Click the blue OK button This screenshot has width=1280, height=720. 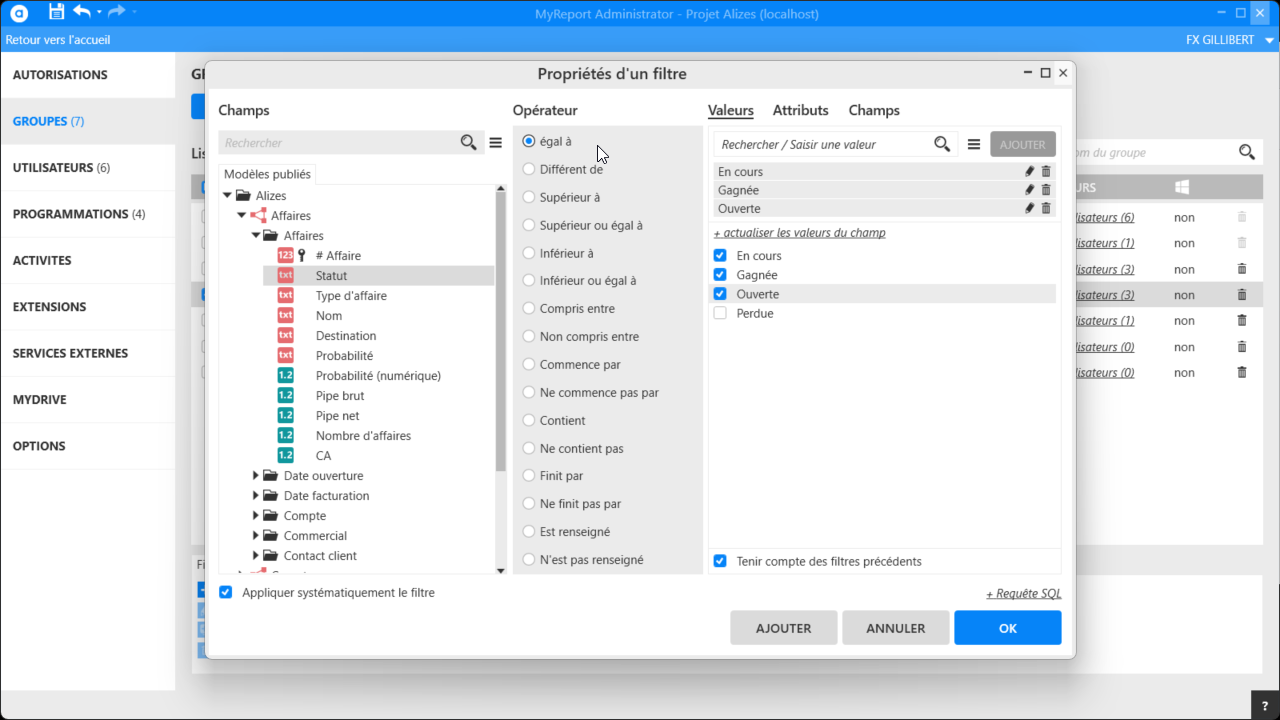(1007, 628)
